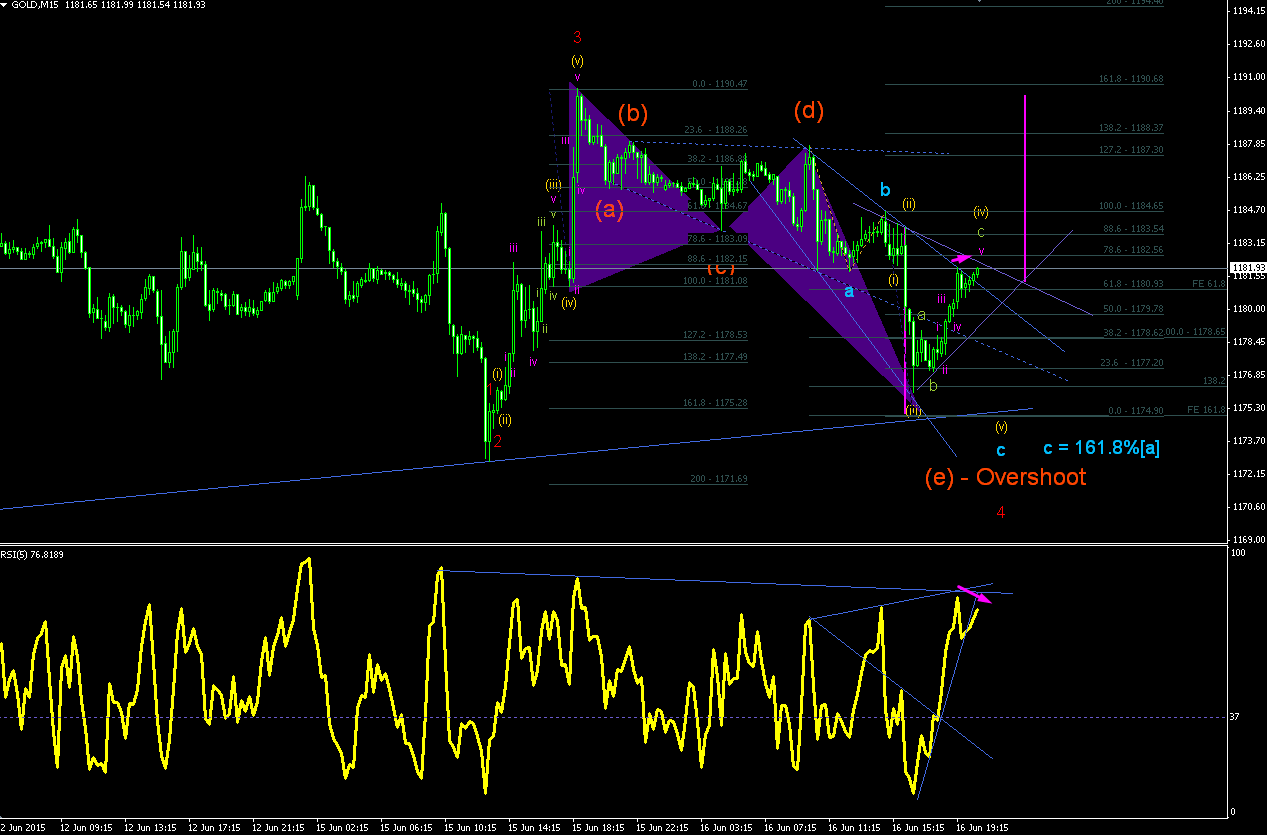This screenshot has height=835, width=1267.
Task: Click the current price tag 1181.93
Action: 1245,268
